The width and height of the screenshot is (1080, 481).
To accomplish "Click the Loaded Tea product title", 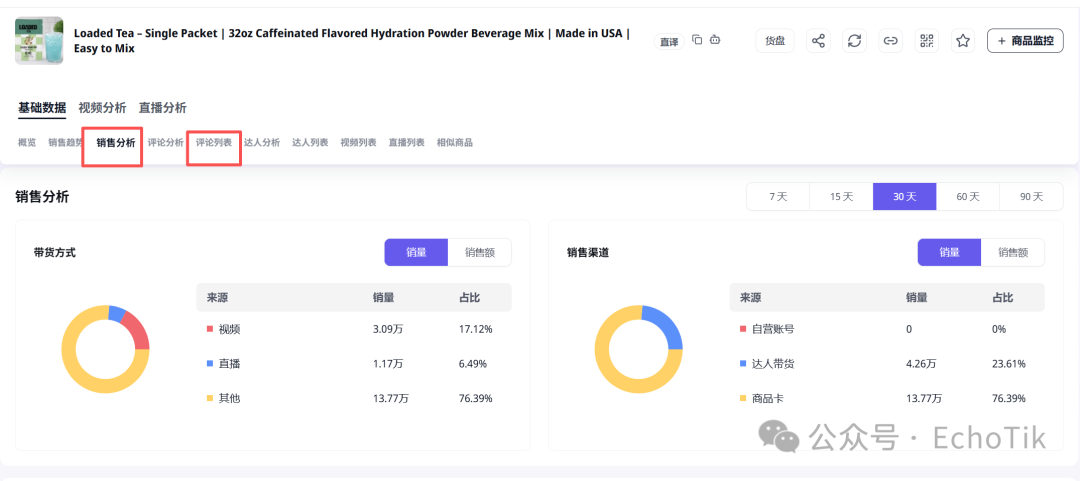I will (351, 41).
